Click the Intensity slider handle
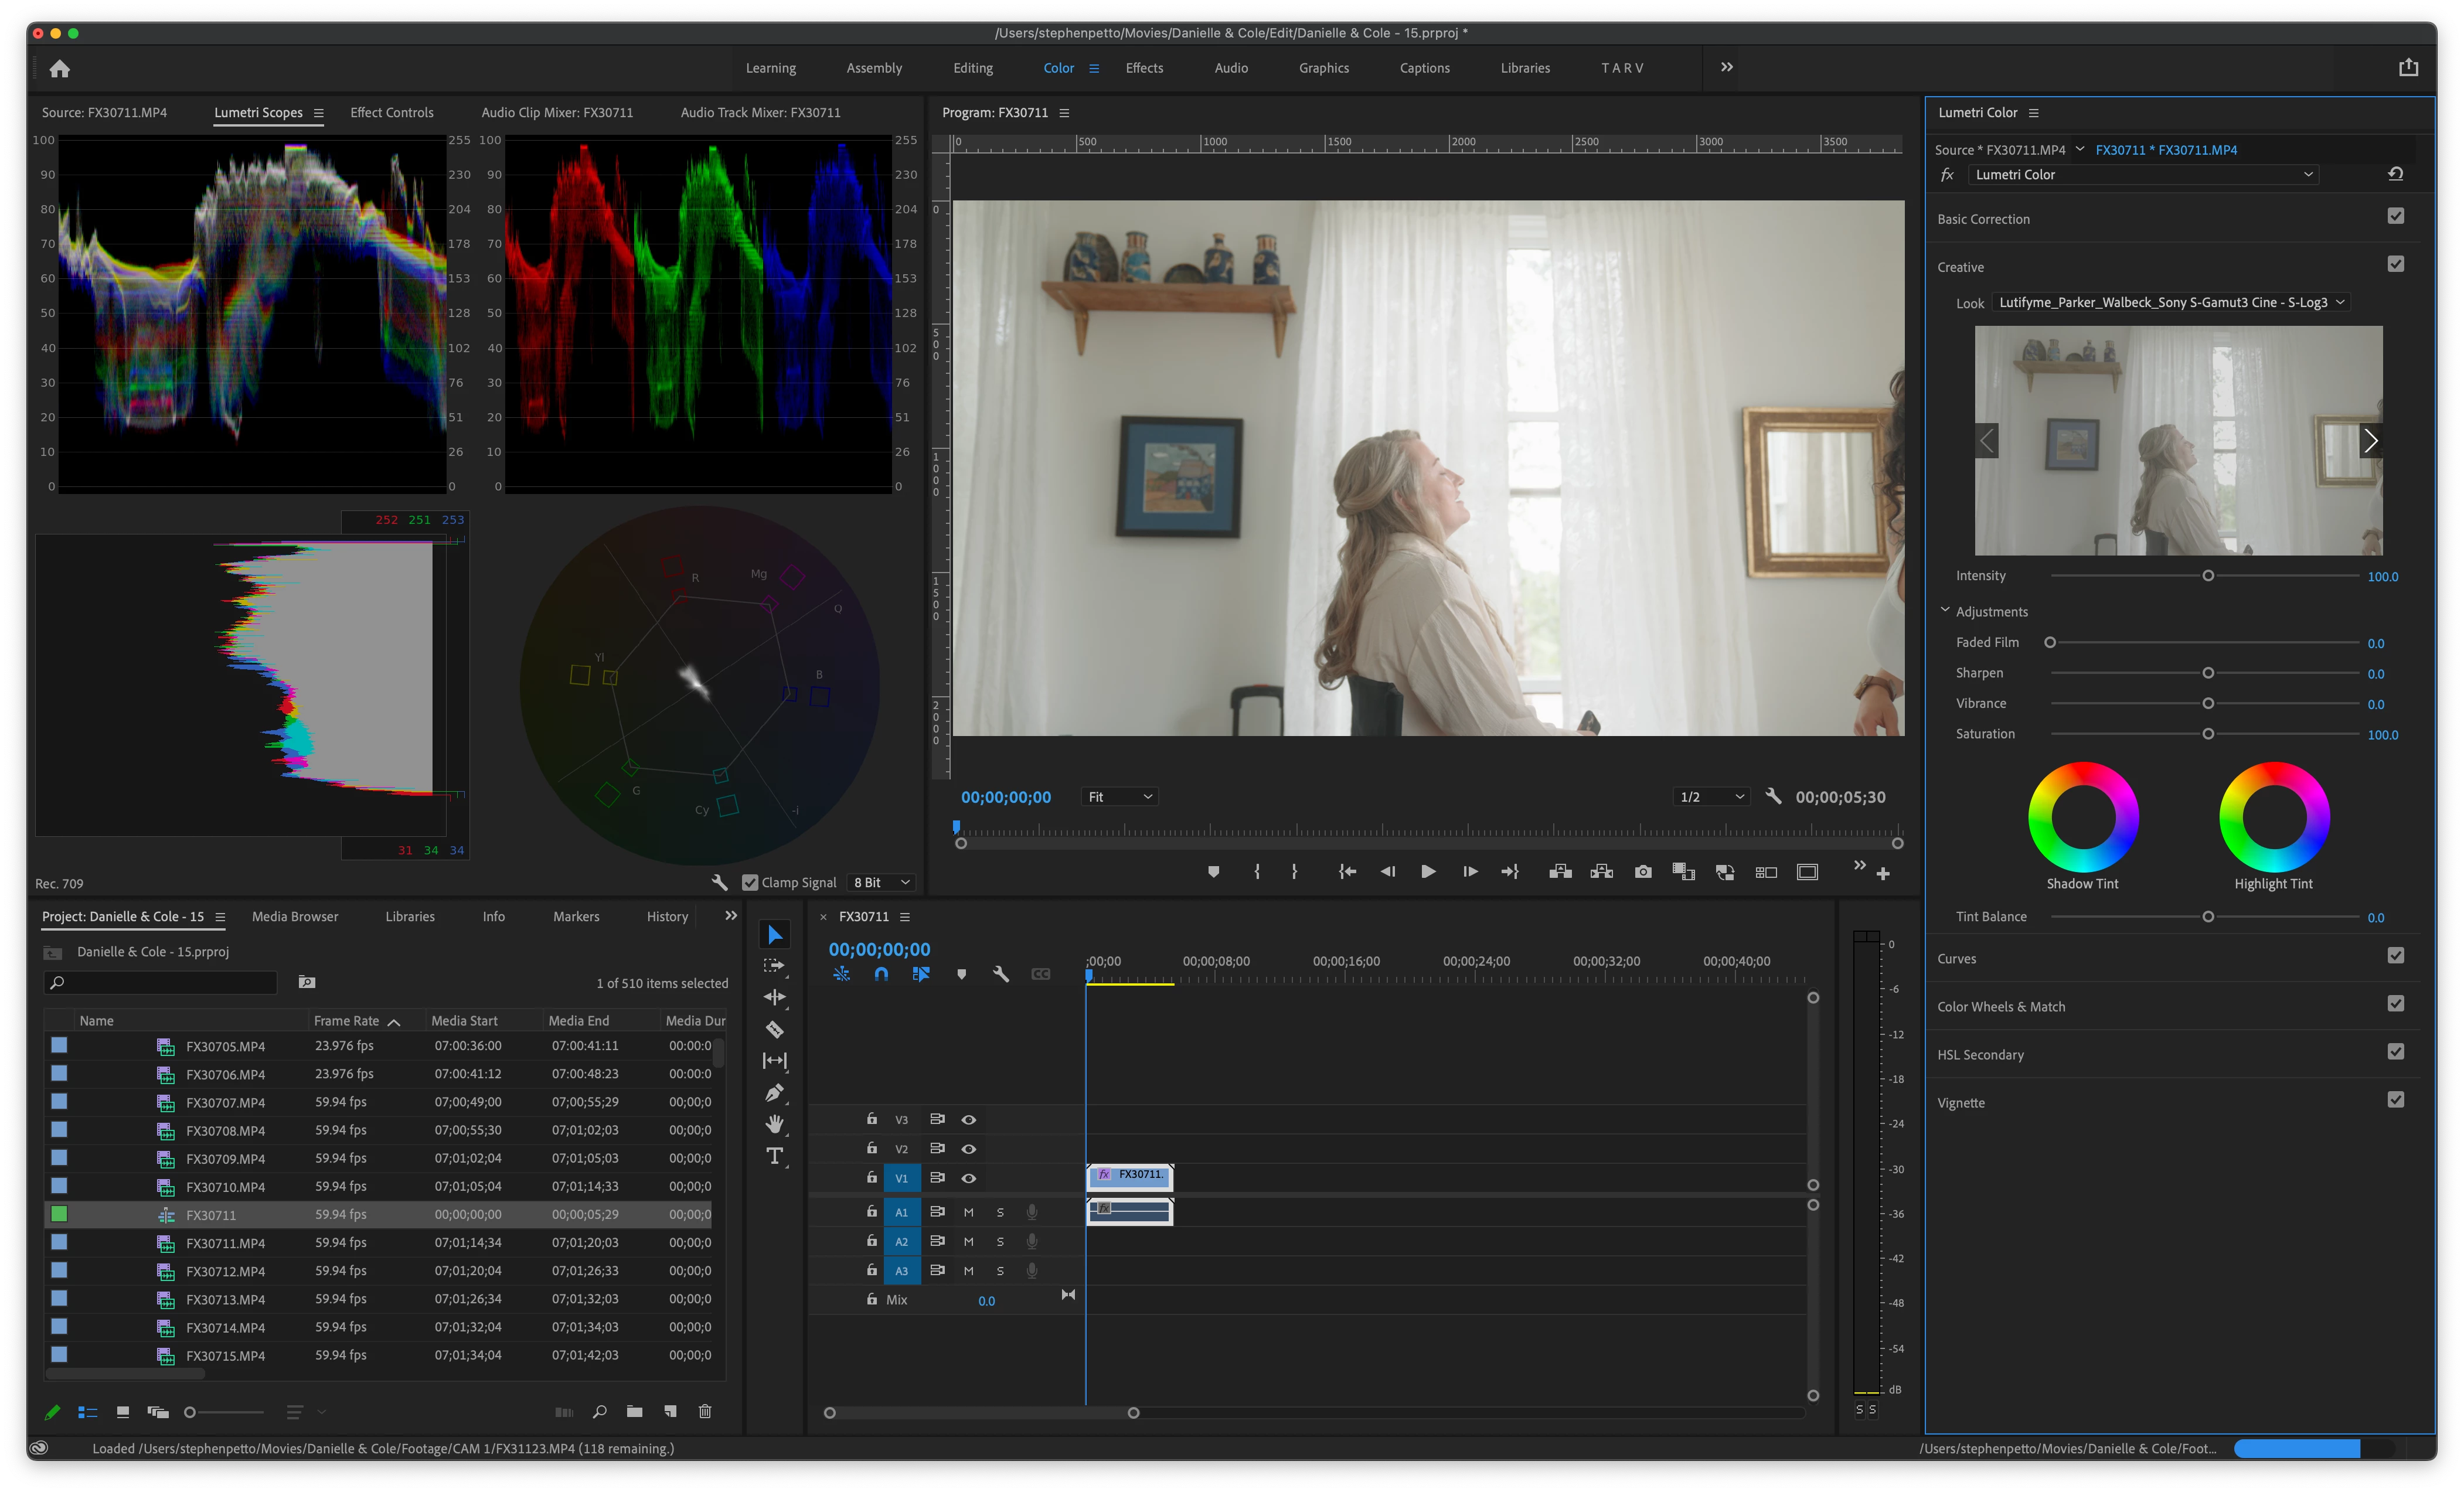 (x=2208, y=576)
